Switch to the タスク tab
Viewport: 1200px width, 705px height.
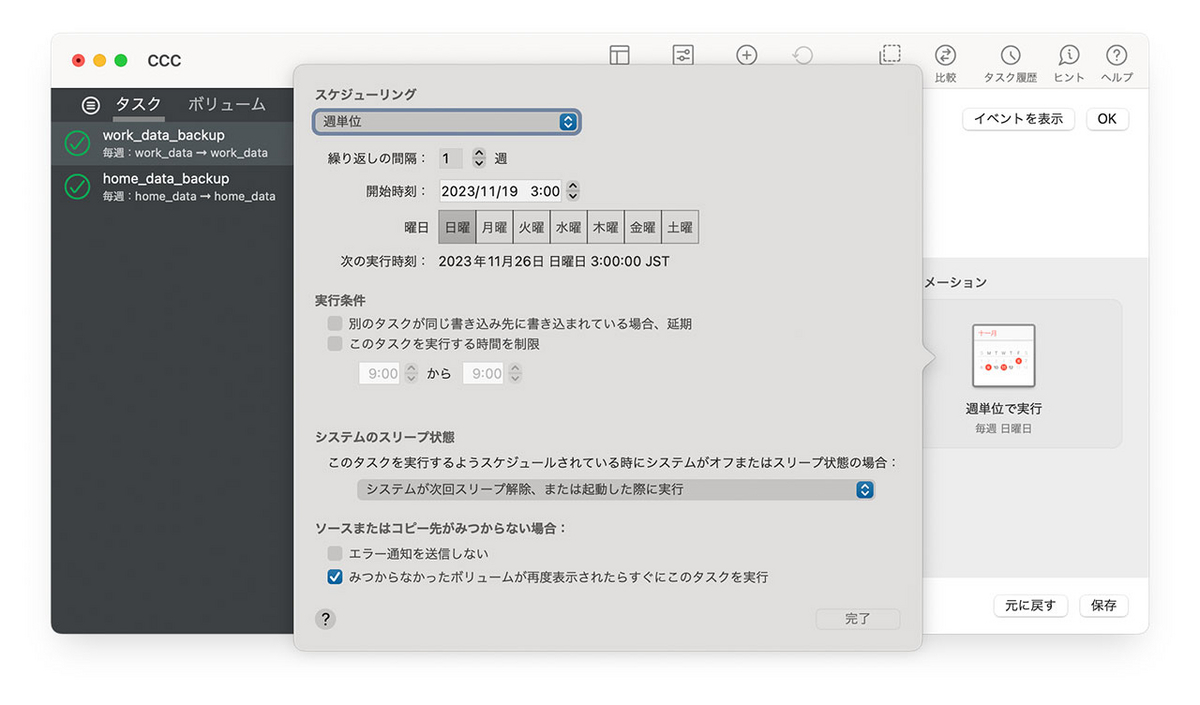138,104
